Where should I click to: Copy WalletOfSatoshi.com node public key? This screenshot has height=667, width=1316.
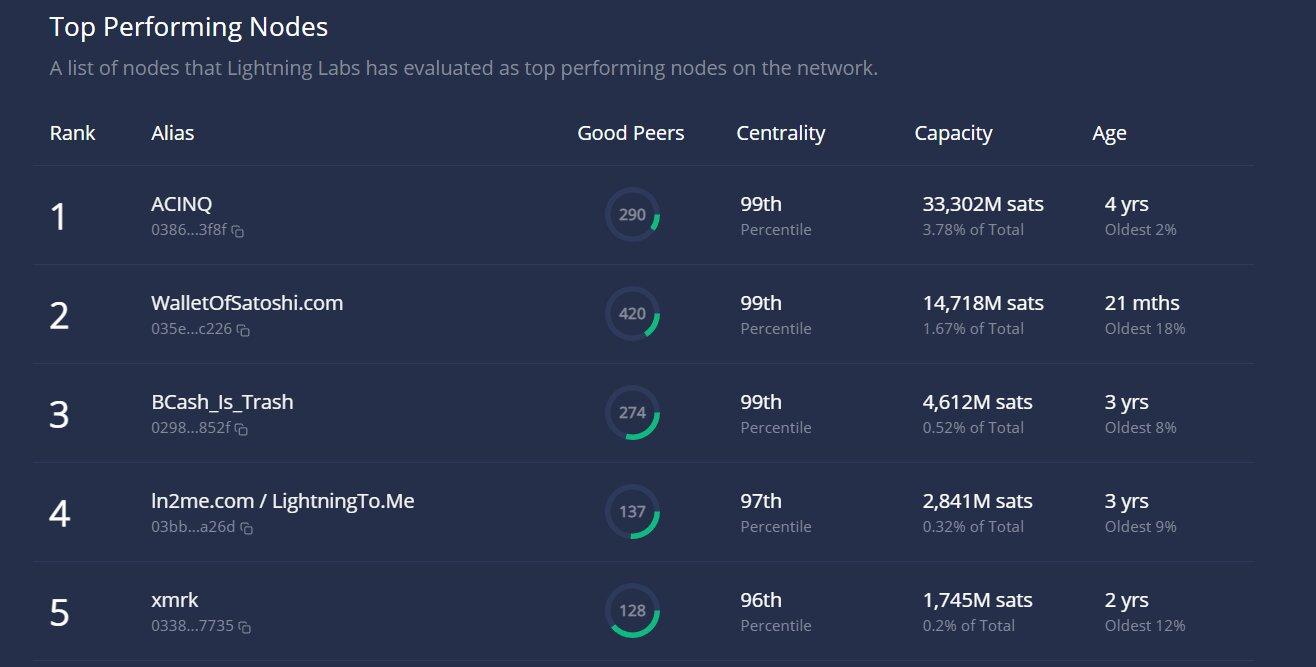(x=243, y=330)
